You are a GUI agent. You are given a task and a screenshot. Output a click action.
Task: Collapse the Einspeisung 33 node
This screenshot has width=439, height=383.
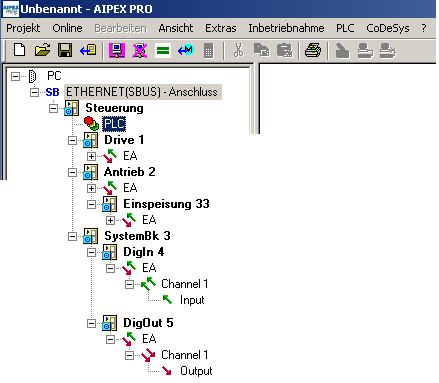point(91,204)
